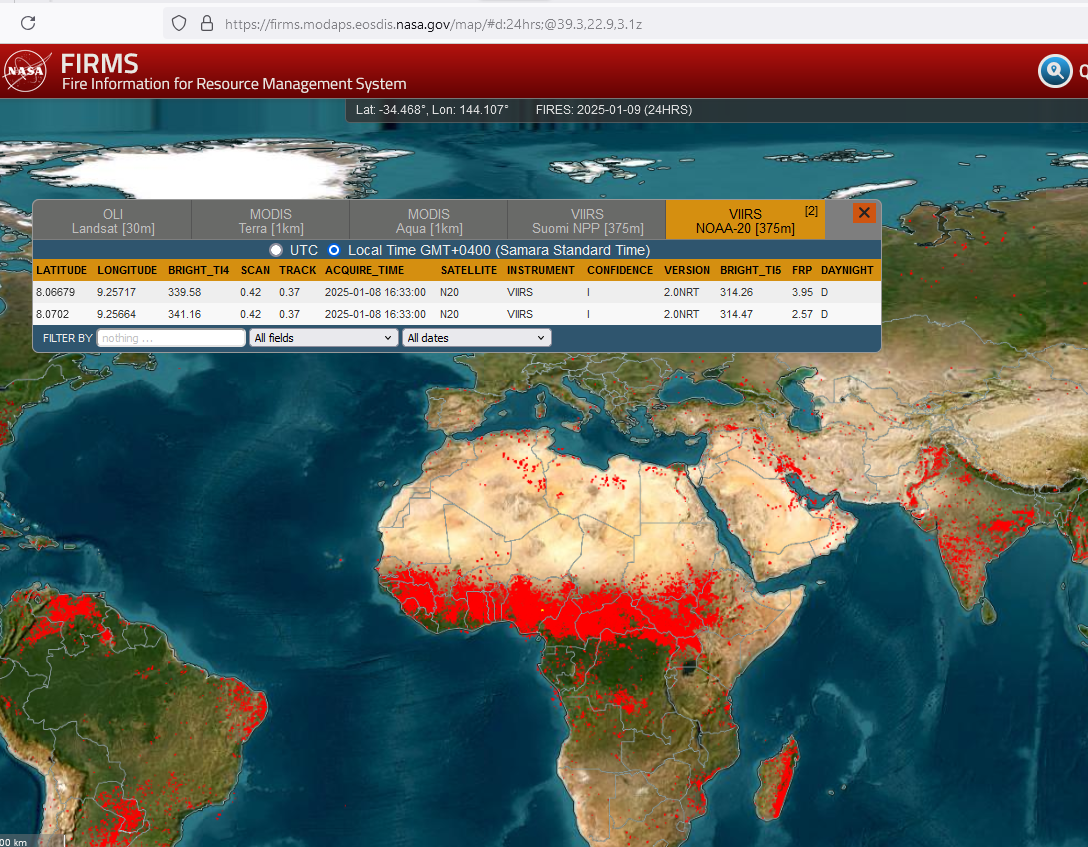Viewport: 1088px width, 847px height.
Task: Select latitude cell 8.0702
Action: (53, 314)
